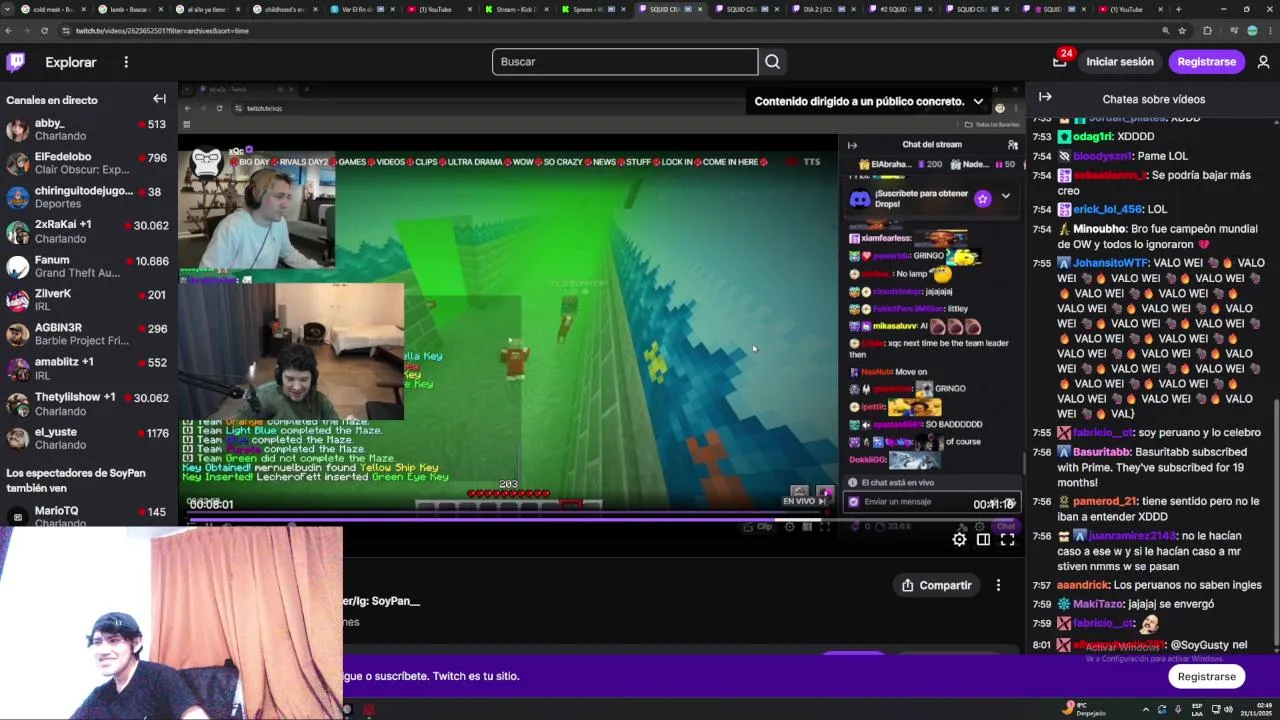
Task: Switch to the childhood's end browser tab
Action: pyautogui.click(x=284, y=9)
